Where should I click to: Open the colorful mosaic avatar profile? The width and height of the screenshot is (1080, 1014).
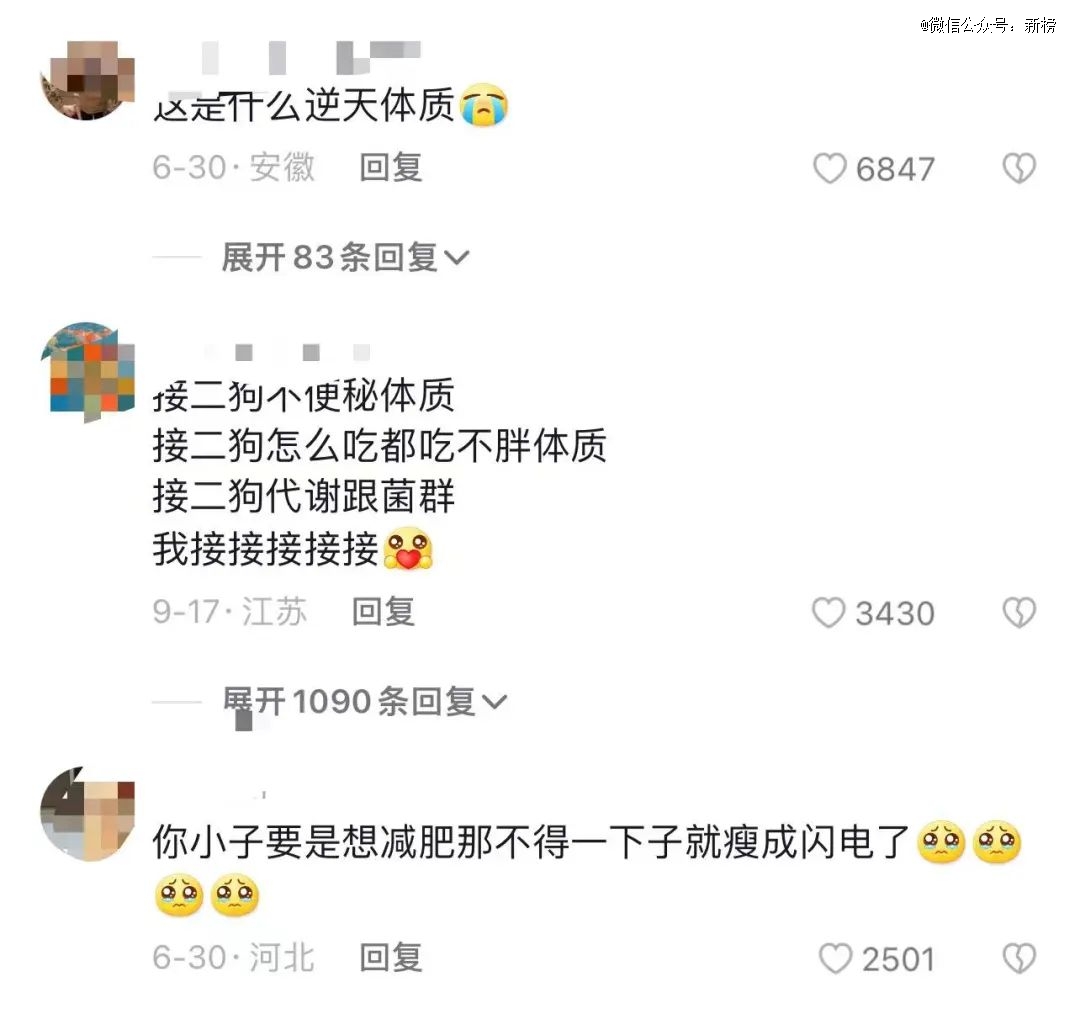[87, 371]
